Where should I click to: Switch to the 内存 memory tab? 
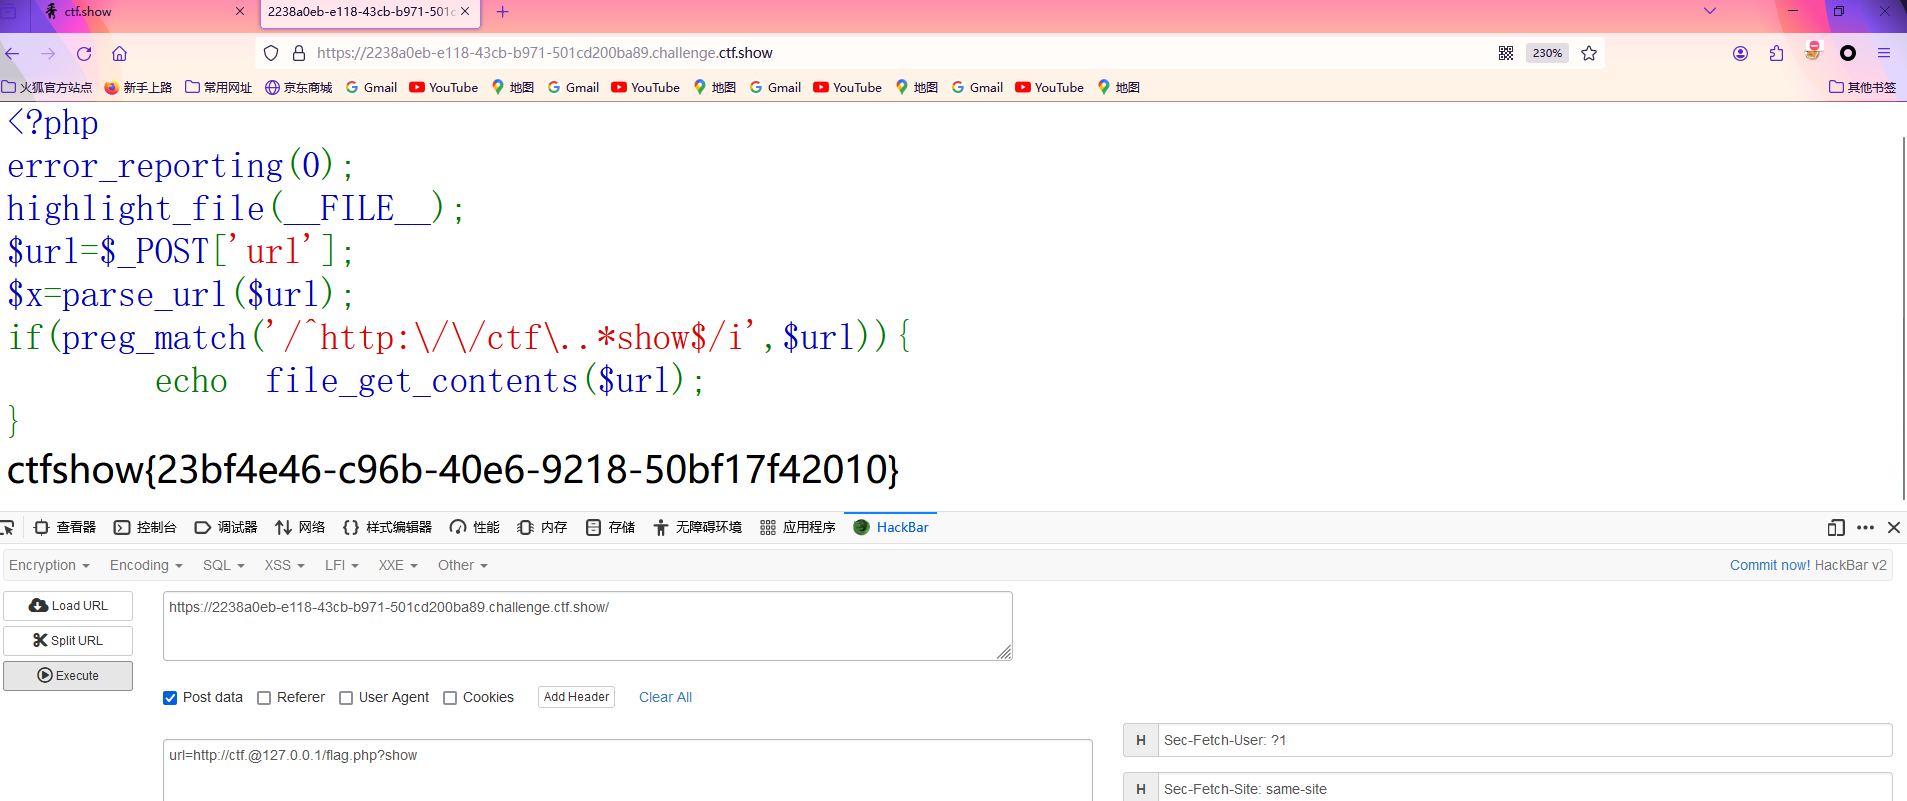(542, 527)
